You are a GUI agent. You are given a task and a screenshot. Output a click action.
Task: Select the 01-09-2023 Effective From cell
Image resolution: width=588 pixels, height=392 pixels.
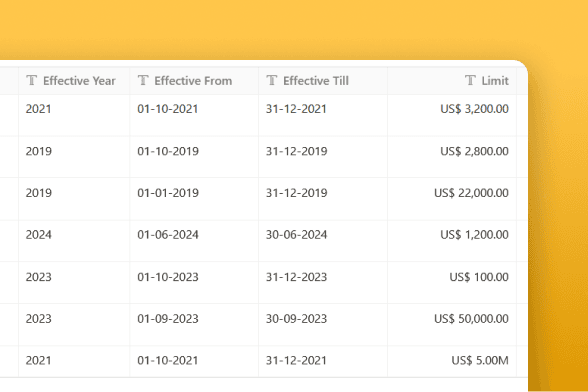pyautogui.click(x=194, y=324)
